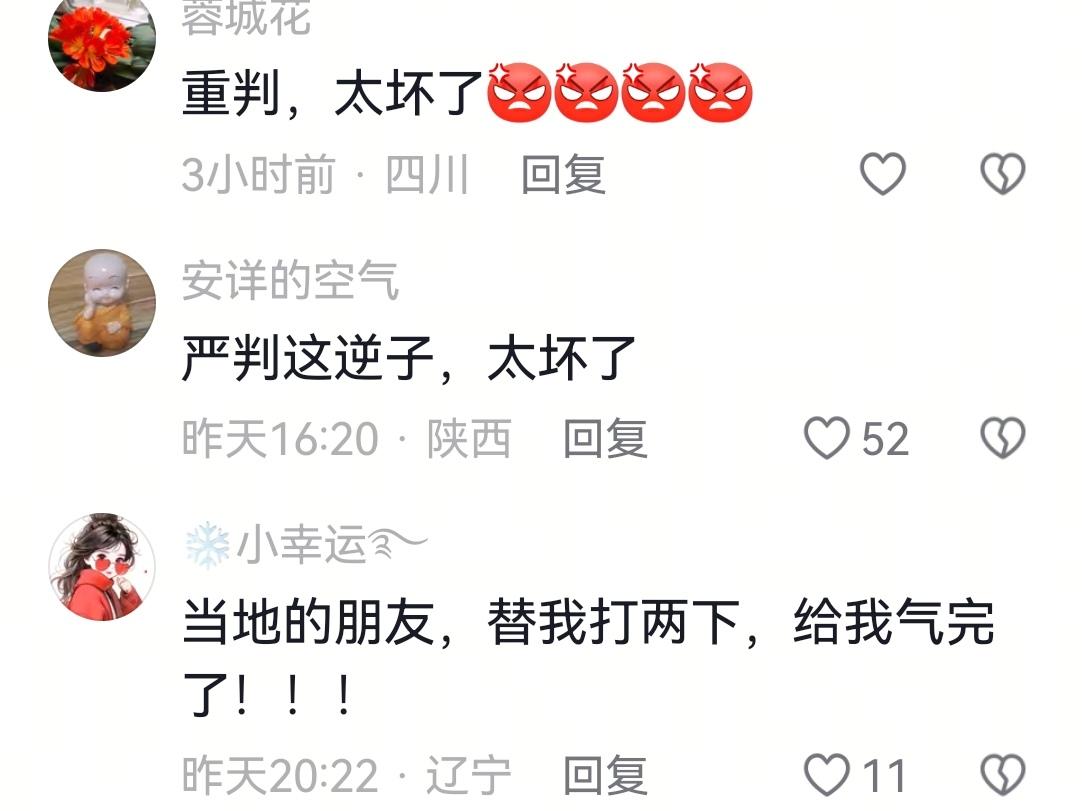Tap the like count 52

point(885,438)
